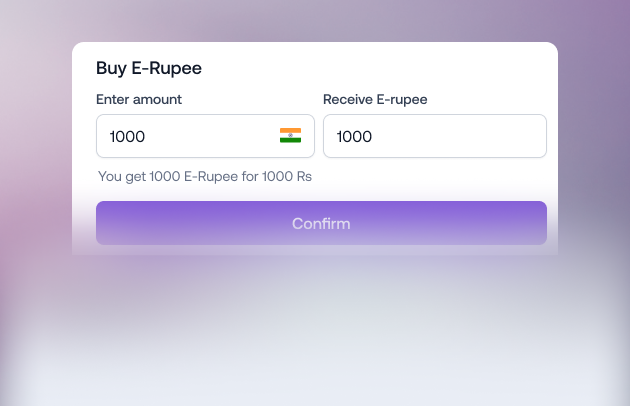Place cursor on 1000 in Receive E-rupee box
This screenshot has height=406, width=630.
tap(354, 137)
